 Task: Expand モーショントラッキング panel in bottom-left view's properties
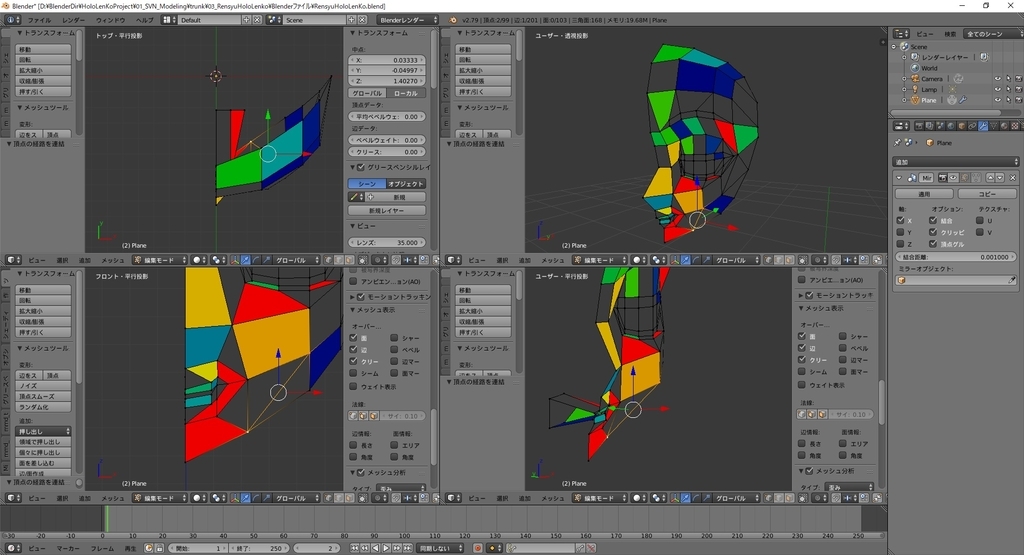click(353, 296)
